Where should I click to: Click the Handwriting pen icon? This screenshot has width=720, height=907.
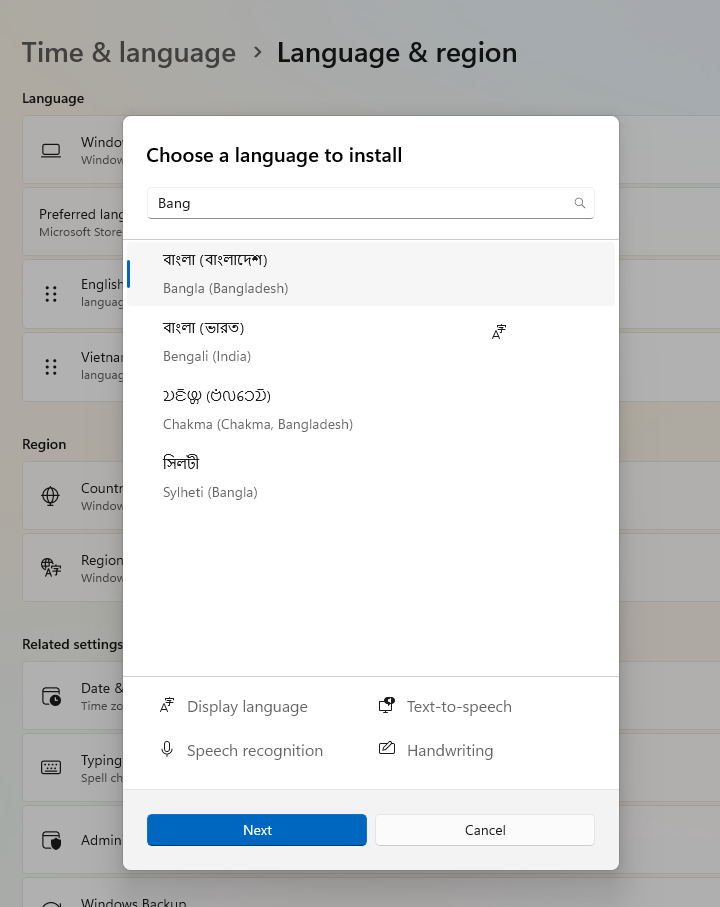387,750
